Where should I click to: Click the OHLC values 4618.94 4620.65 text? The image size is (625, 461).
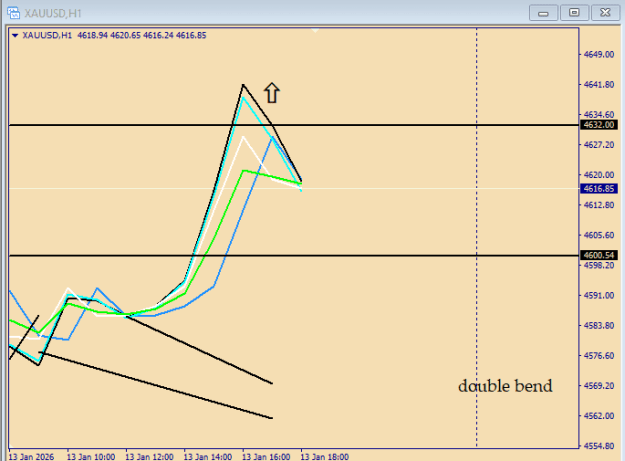pos(109,35)
